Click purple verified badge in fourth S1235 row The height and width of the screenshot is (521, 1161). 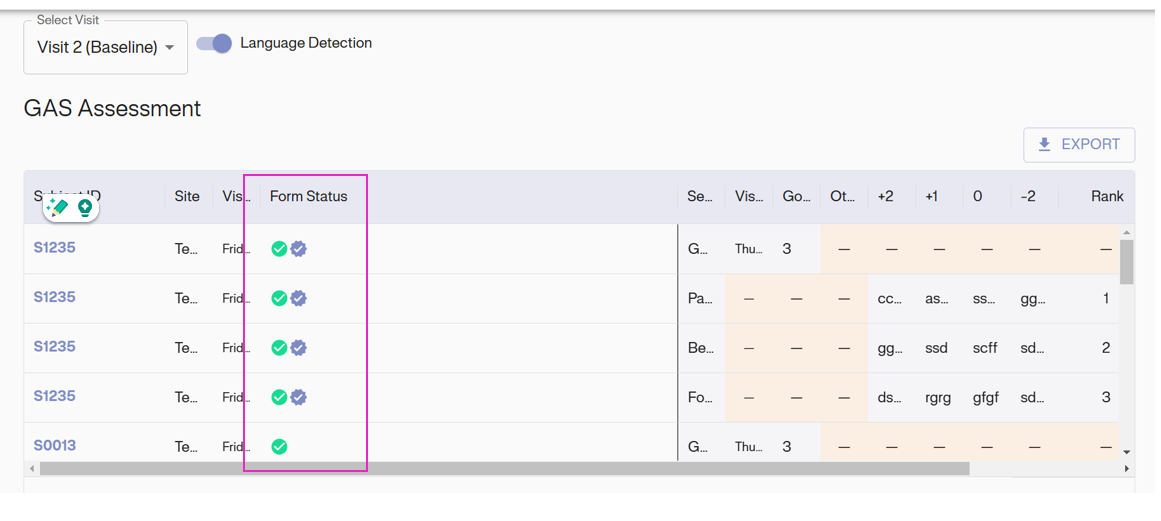click(298, 397)
